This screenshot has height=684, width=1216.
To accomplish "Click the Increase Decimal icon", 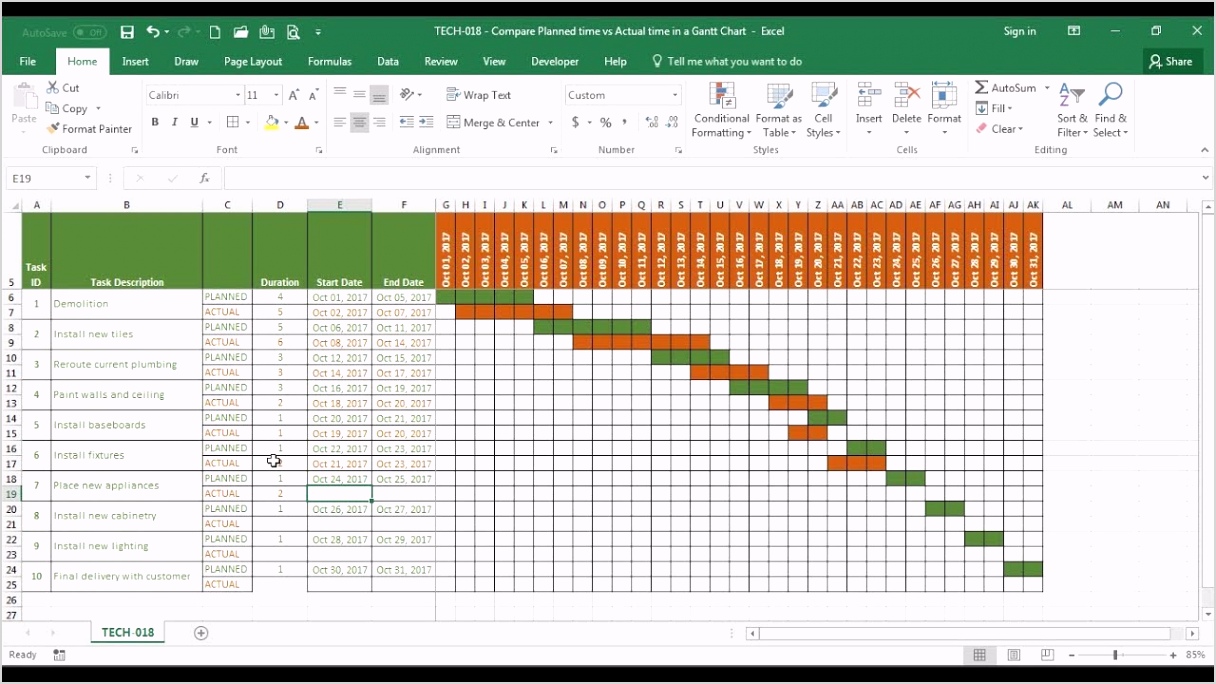I will pos(653,122).
